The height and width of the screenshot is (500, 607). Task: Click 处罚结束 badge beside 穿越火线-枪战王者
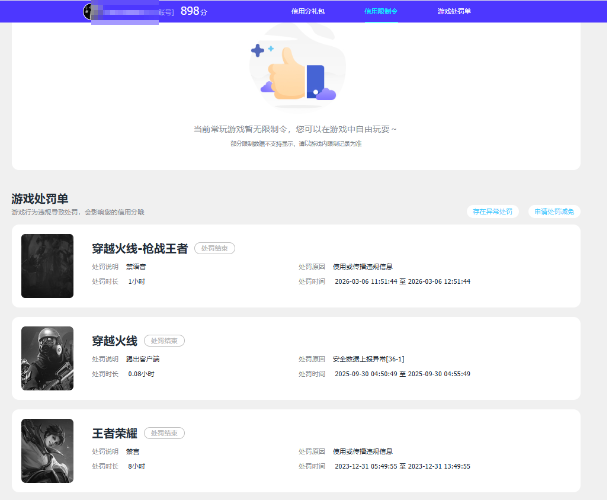pyautogui.click(x=214, y=248)
